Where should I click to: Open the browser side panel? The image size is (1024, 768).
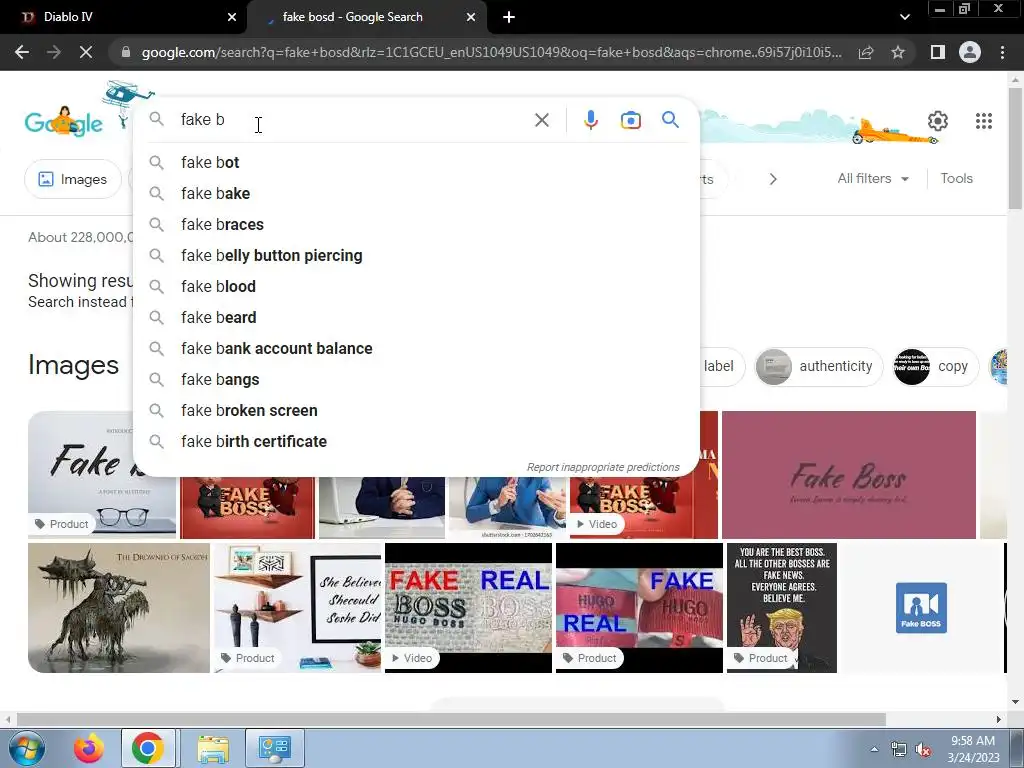point(938,52)
